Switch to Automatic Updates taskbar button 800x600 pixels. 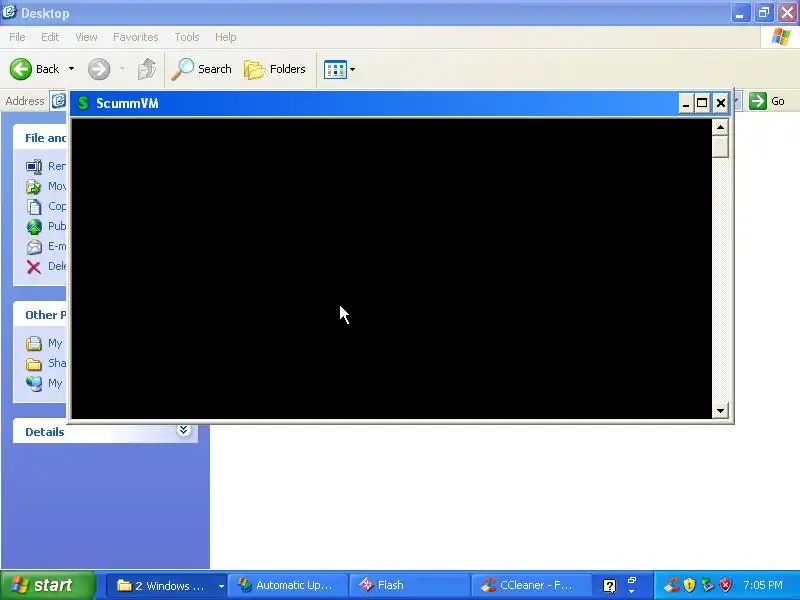pos(288,585)
